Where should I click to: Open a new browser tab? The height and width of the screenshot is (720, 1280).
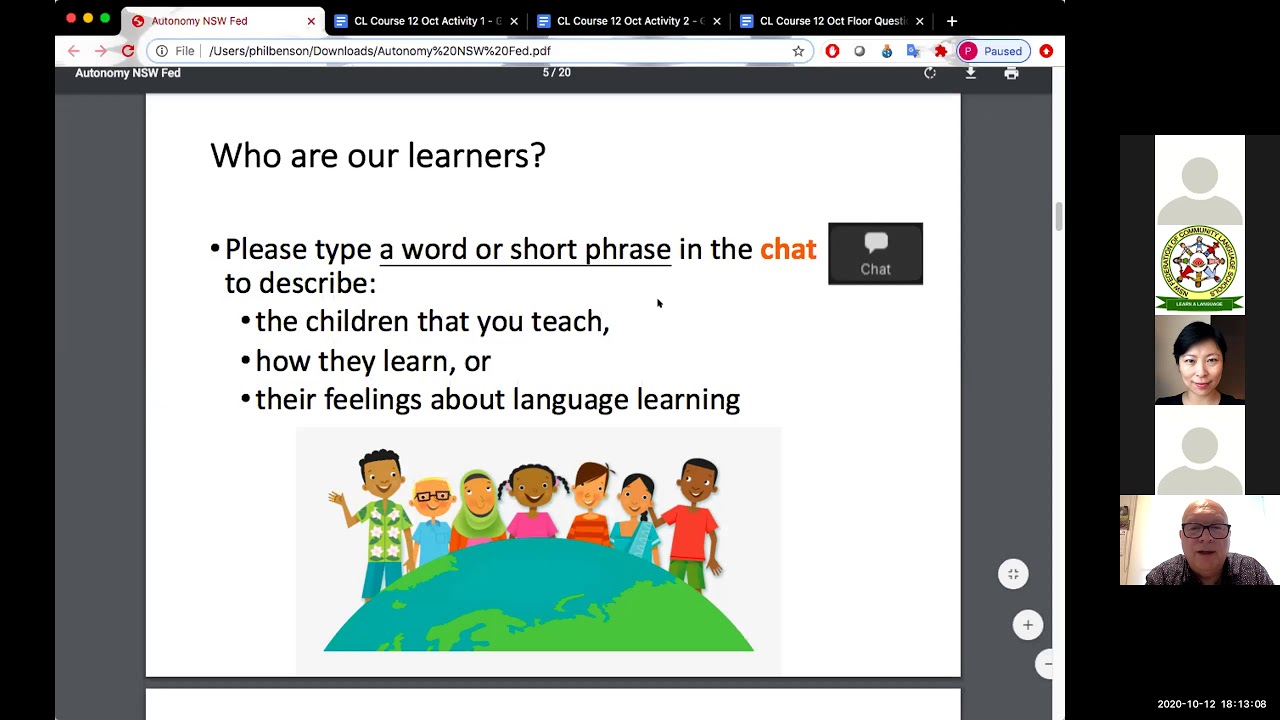(952, 21)
